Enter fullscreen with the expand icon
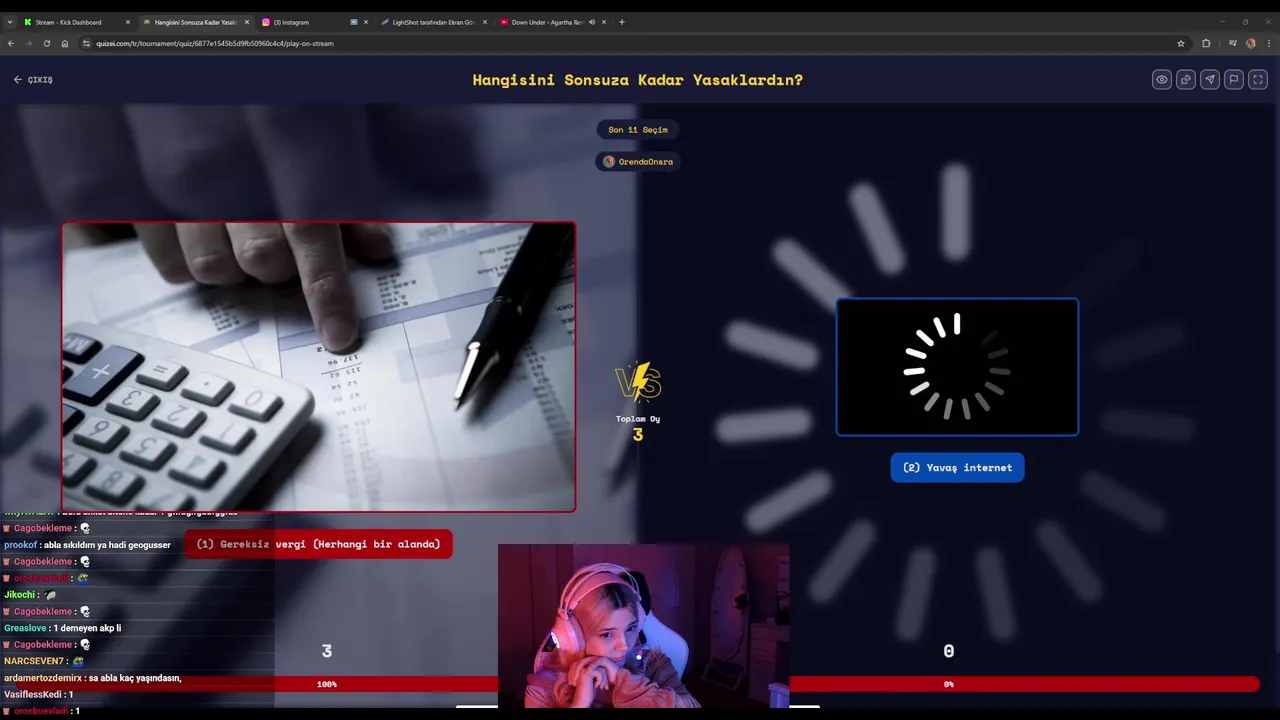Image resolution: width=1280 pixels, height=720 pixels. coord(1259,80)
